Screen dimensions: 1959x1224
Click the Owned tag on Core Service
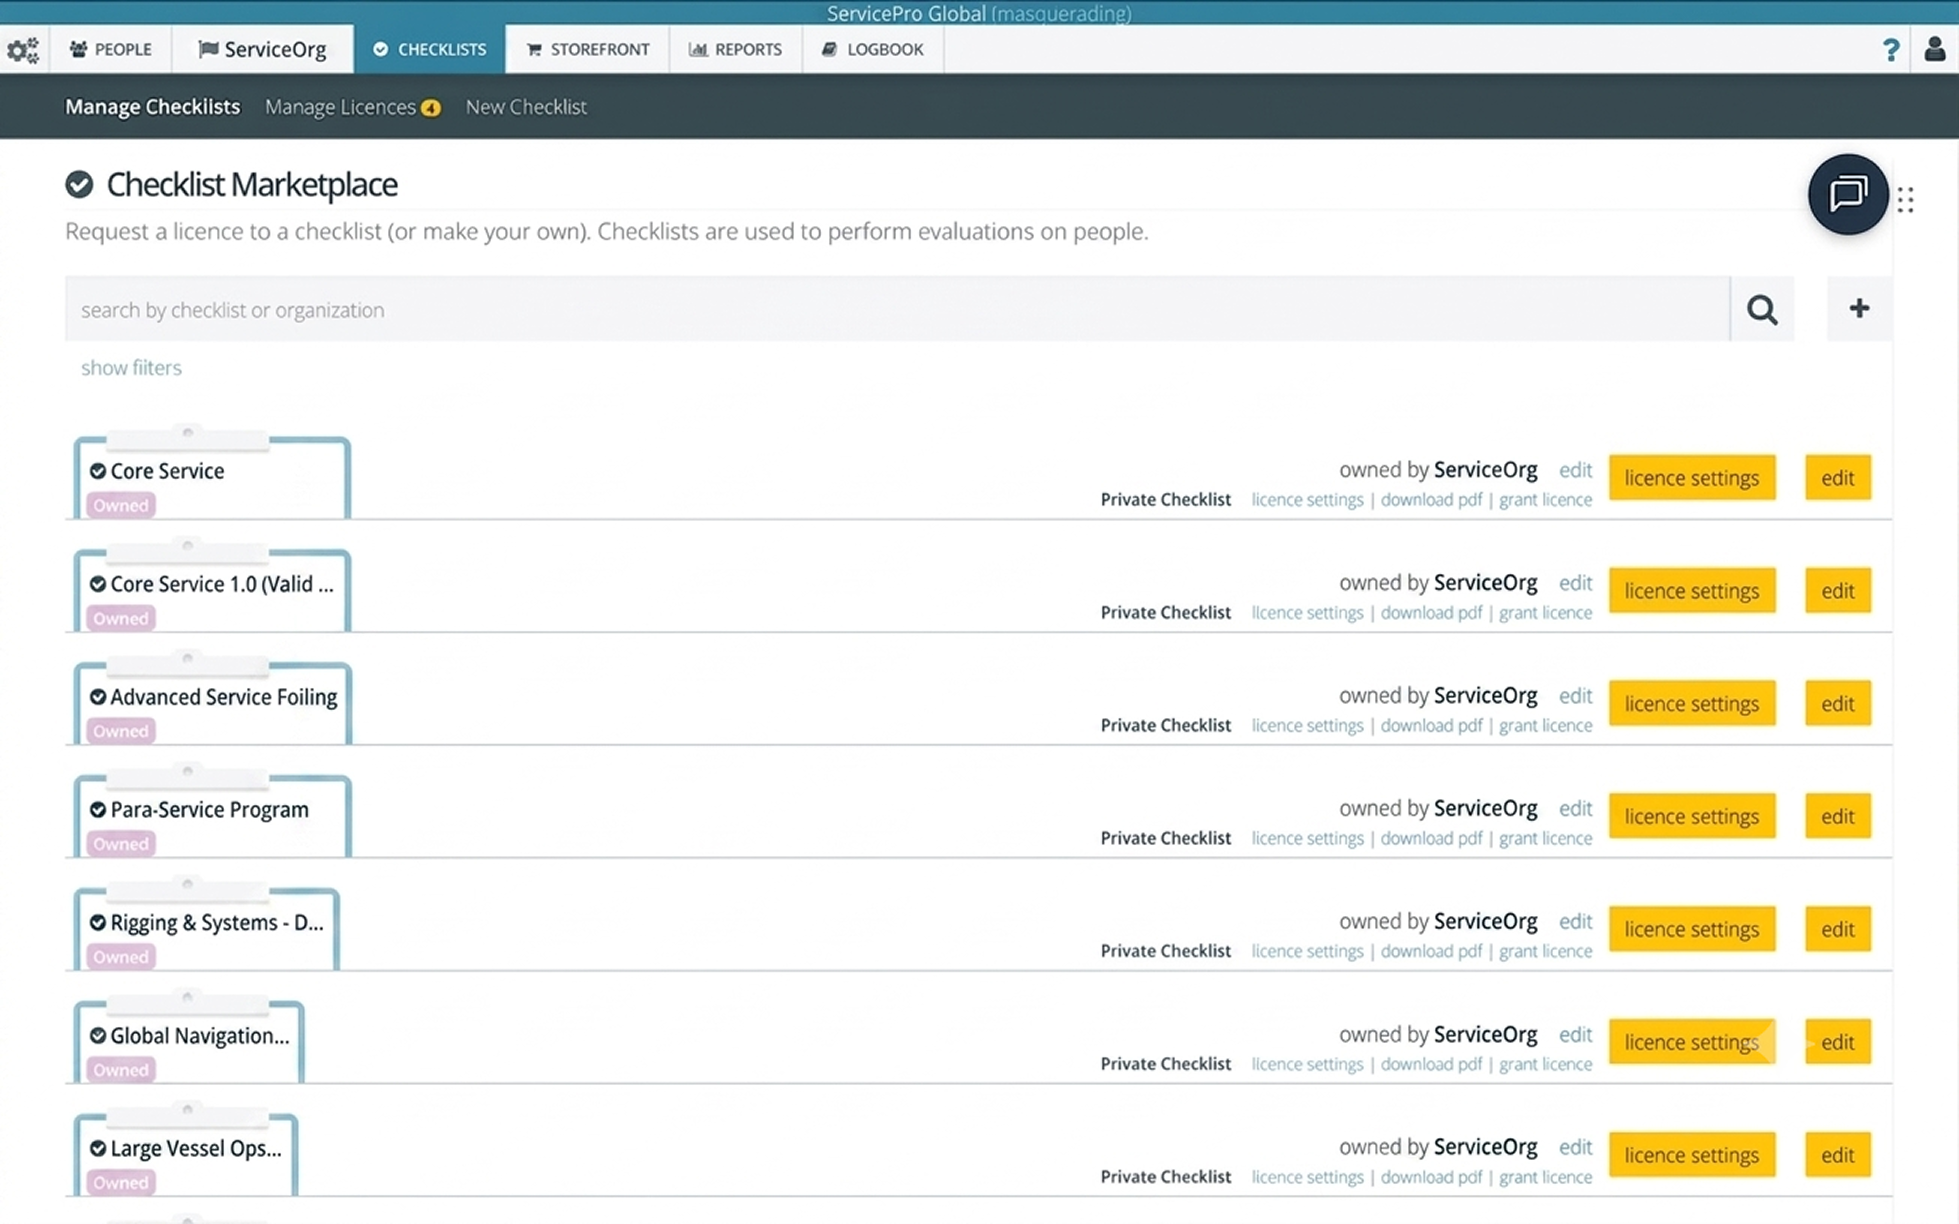click(x=120, y=506)
